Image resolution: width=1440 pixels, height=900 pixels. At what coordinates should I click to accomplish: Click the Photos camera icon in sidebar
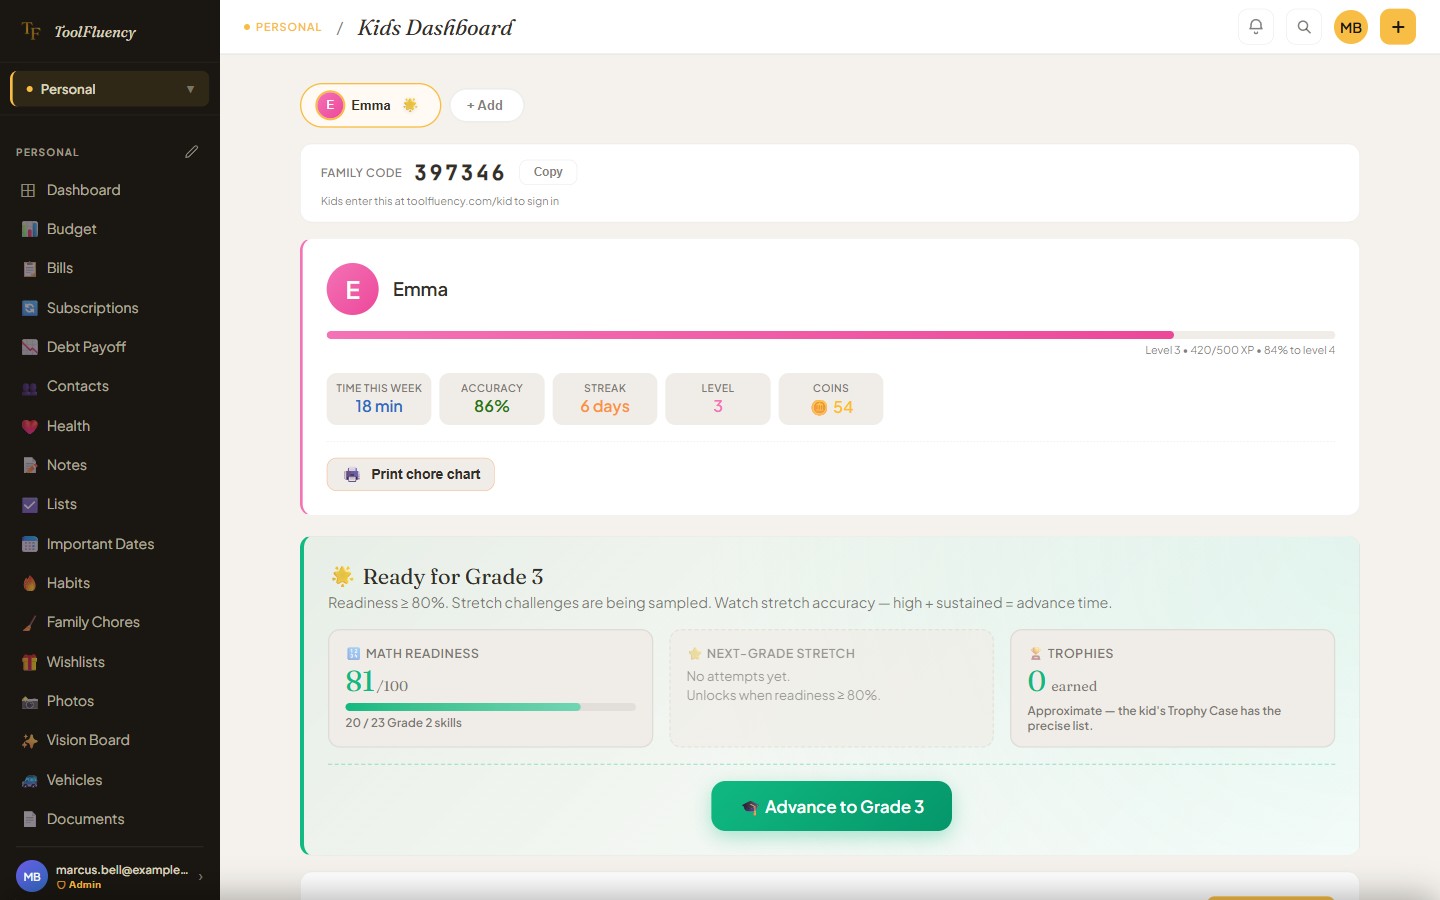[x=29, y=702]
